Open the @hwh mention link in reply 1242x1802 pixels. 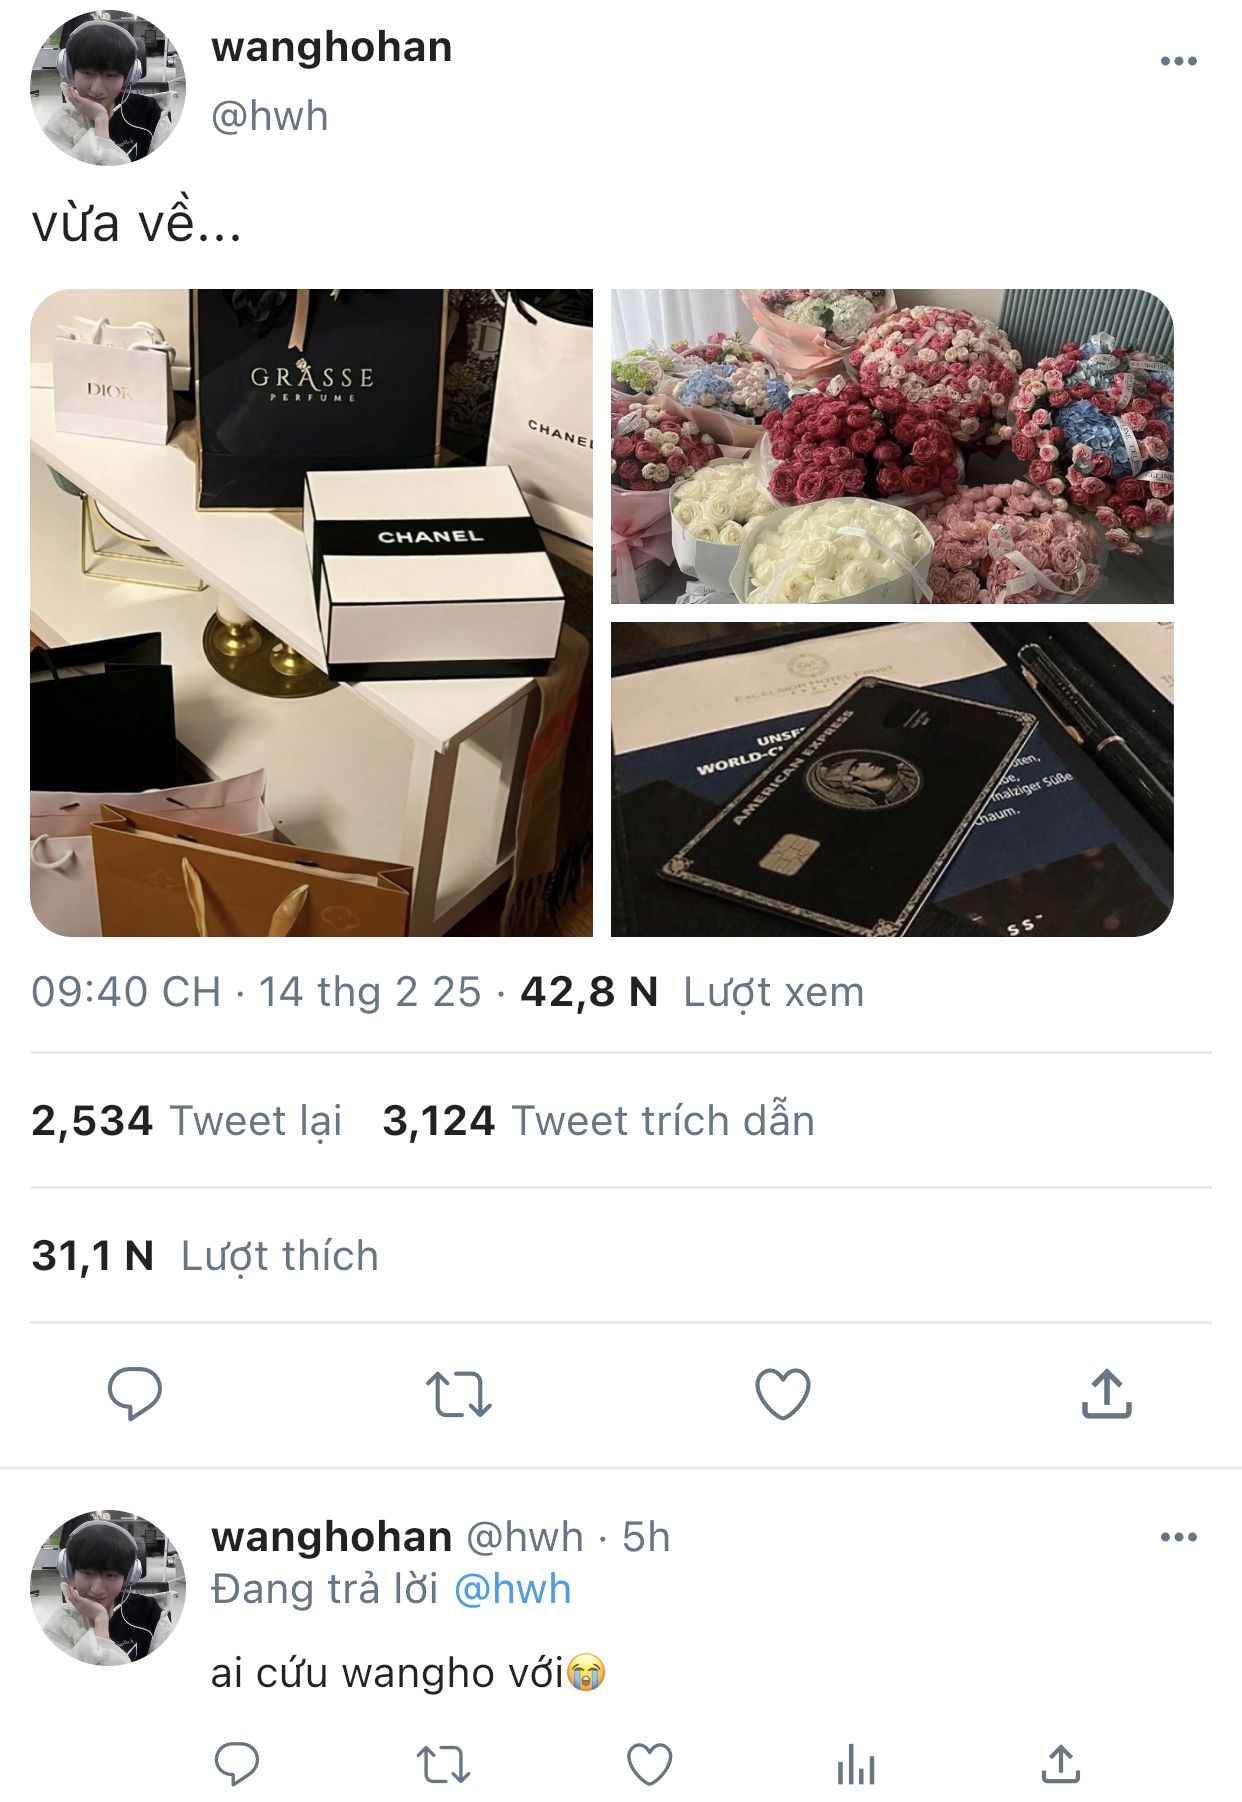512,1589
